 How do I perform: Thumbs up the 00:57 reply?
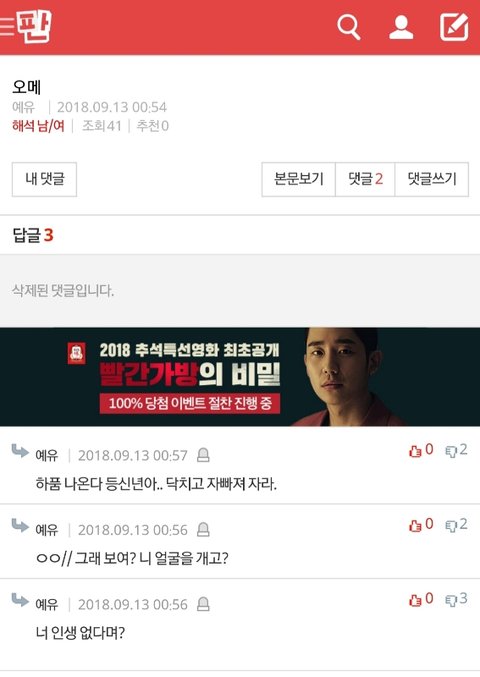pos(421,450)
